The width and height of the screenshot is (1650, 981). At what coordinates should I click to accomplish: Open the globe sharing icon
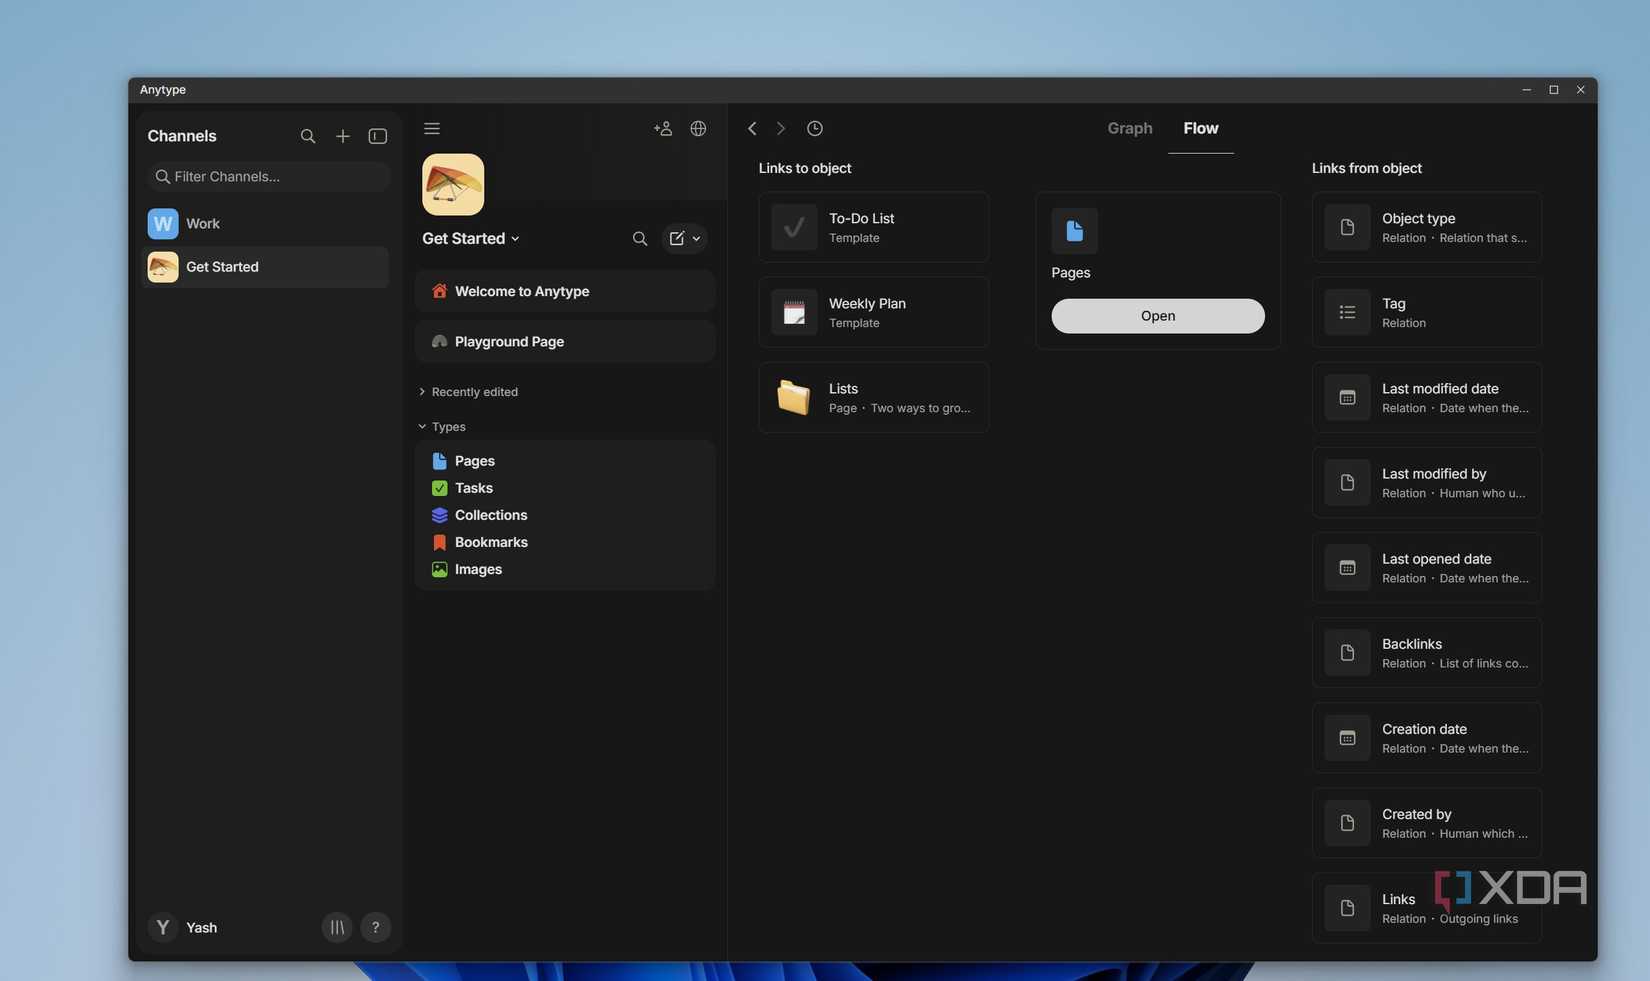tap(698, 128)
